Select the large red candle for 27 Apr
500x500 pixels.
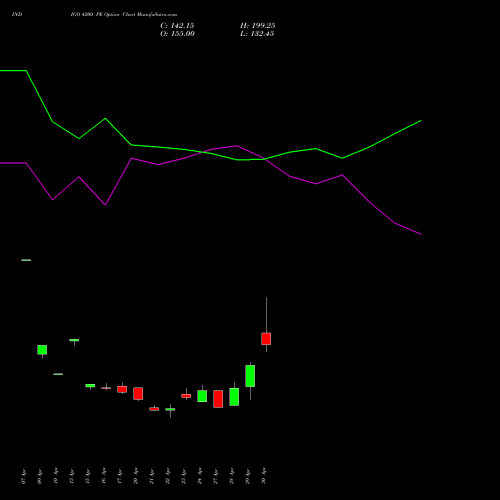tap(218, 399)
